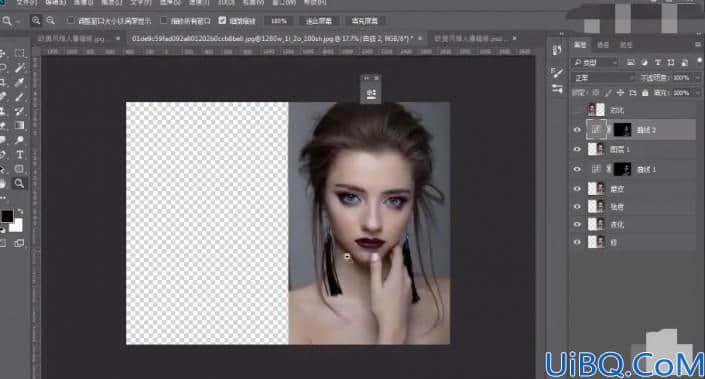Hide the selected curves 2 layer
705x379 pixels.
tap(577, 130)
